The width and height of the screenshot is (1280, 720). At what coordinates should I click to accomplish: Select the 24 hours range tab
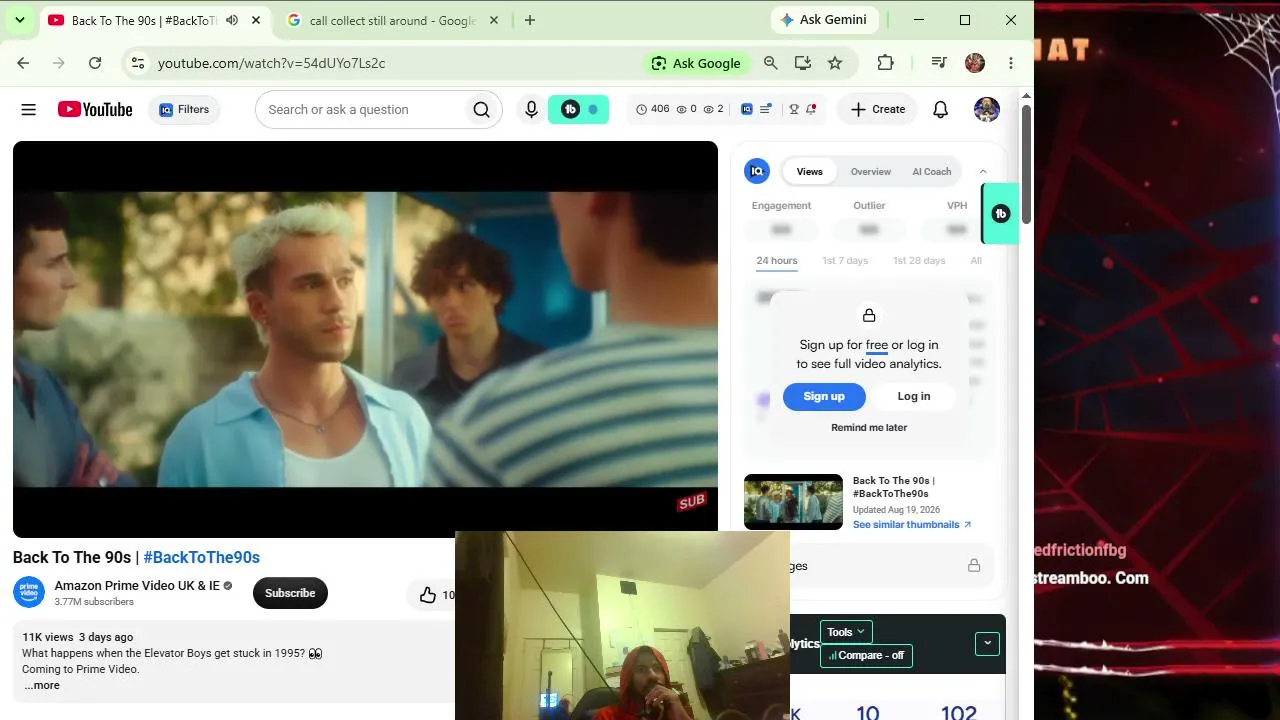click(x=777, y=261)
